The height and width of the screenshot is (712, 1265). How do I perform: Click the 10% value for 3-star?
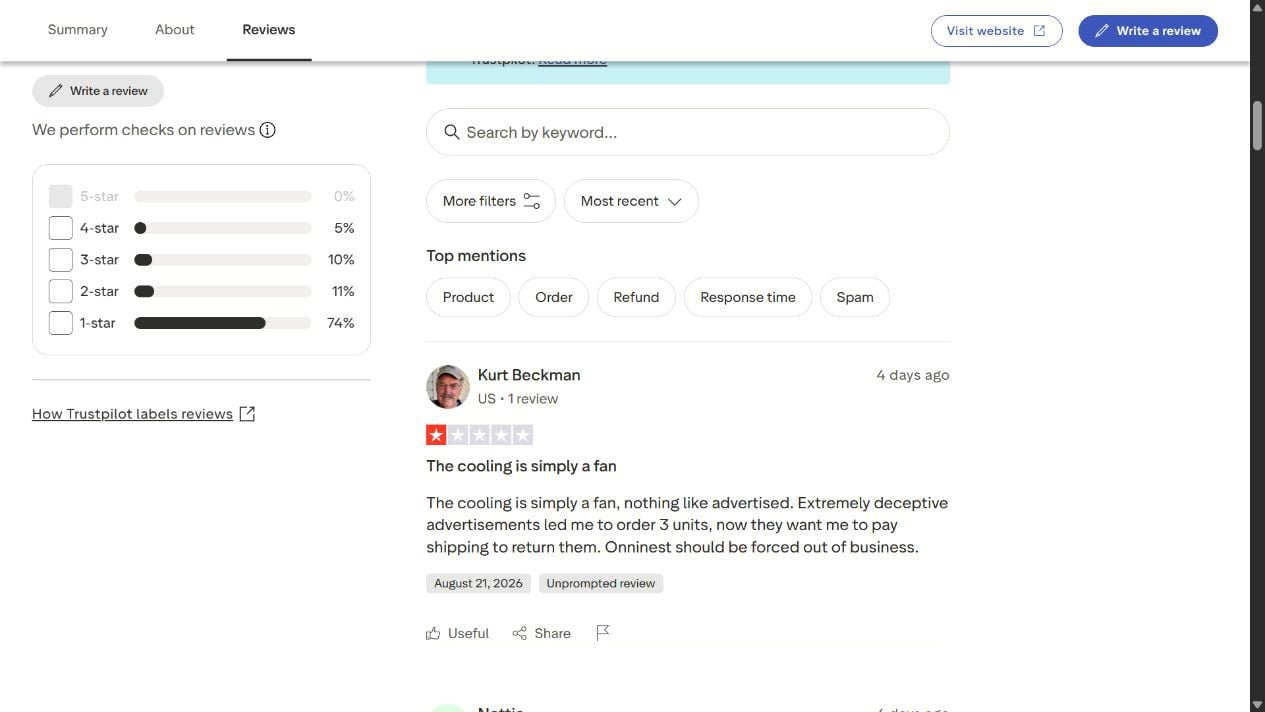341,260
